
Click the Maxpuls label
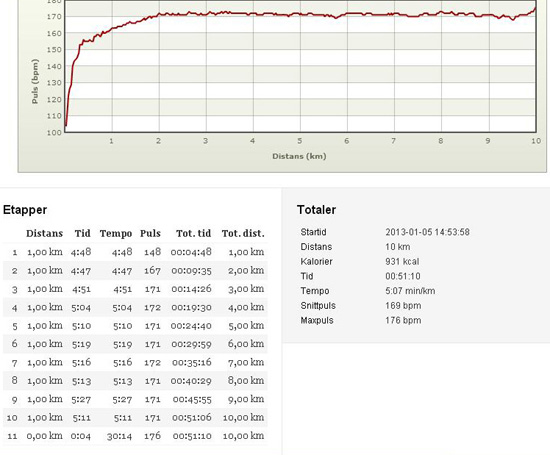point(317,321)
